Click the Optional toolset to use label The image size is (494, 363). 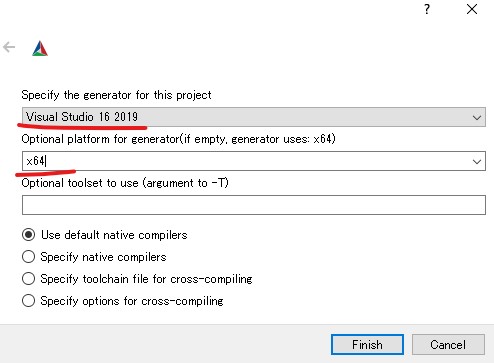[125, 183]
